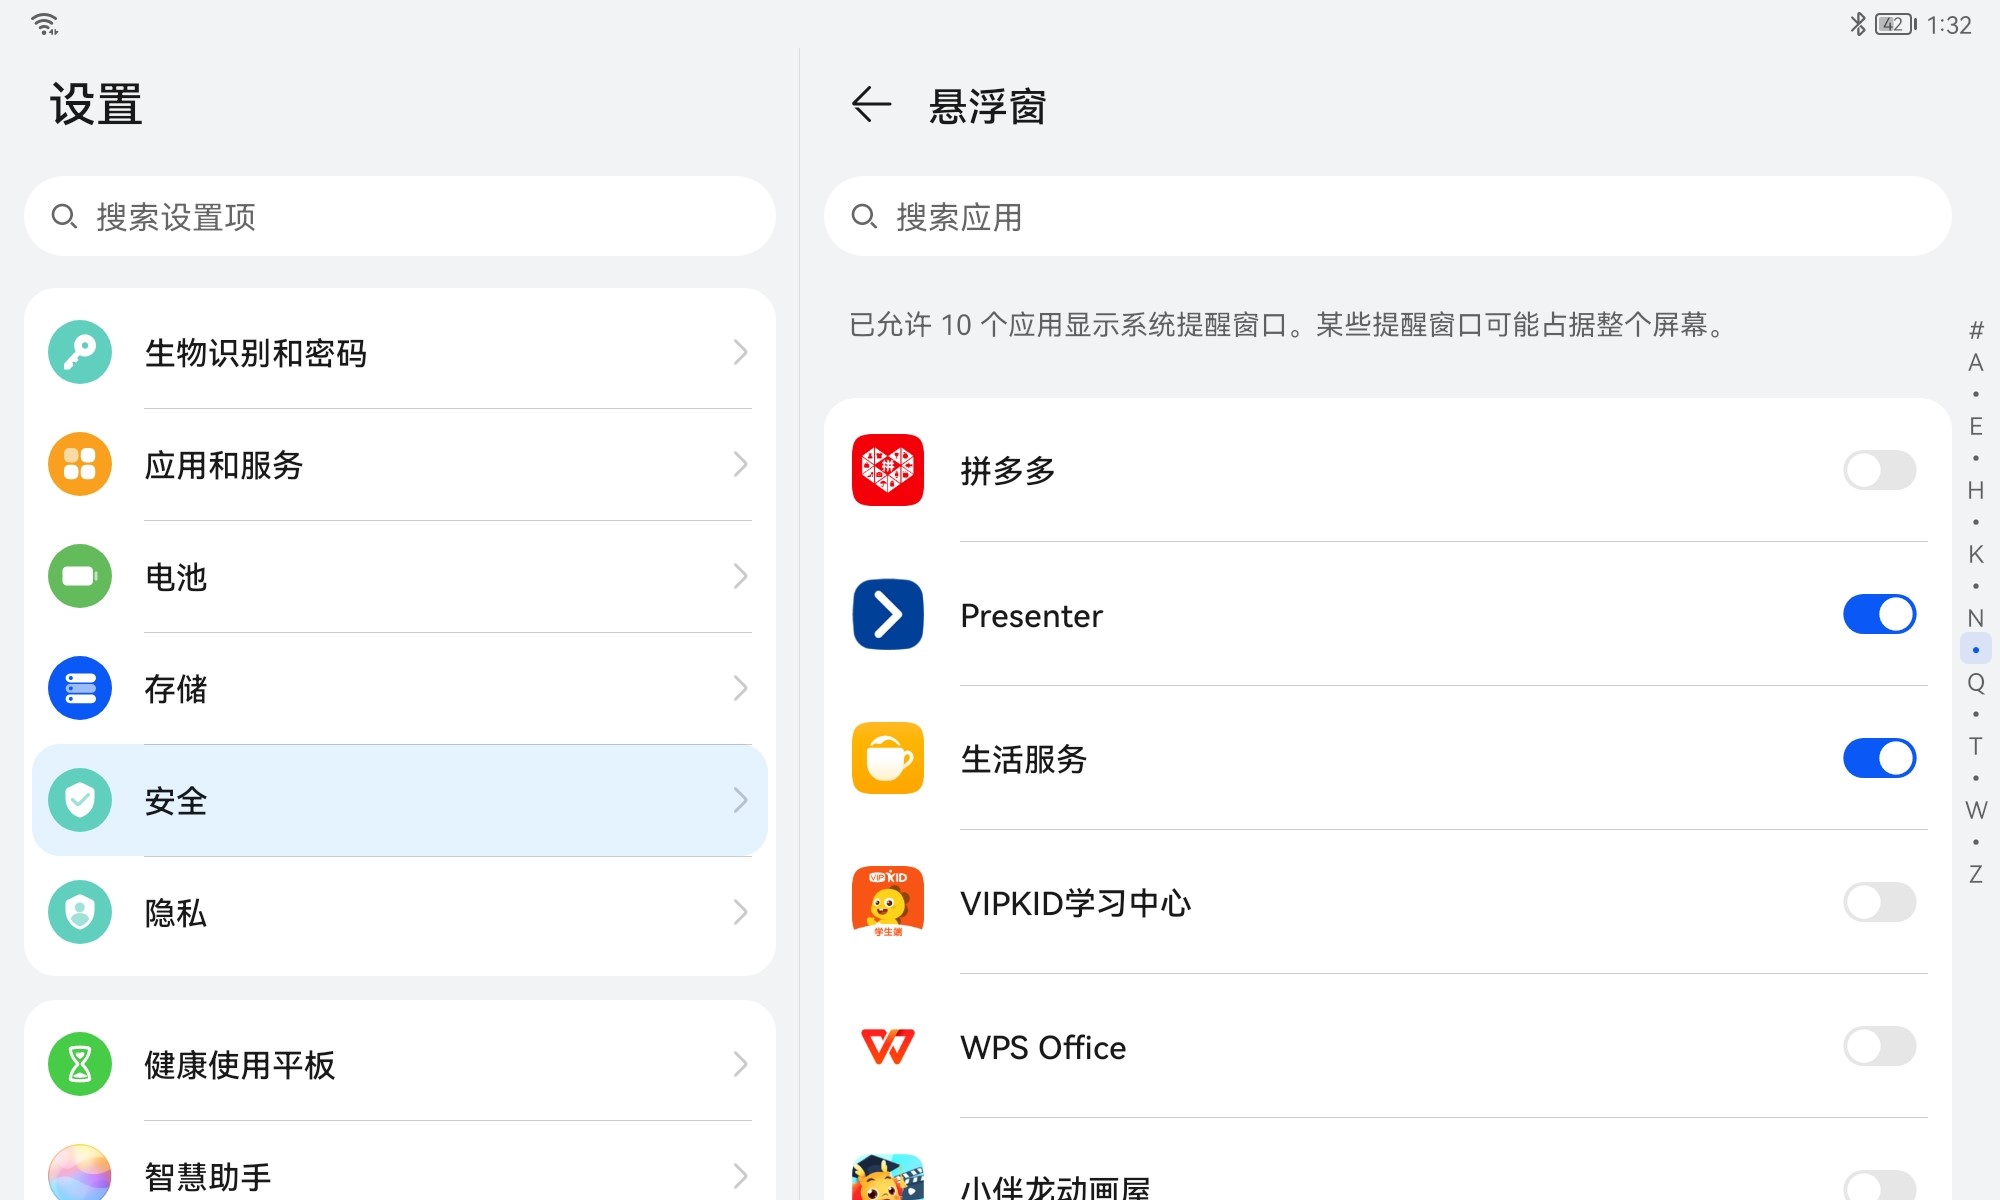Tap the 1:32 clock in status bar
The width and height of the screenshot is (2000, 1200).
tap(1949, 25)
